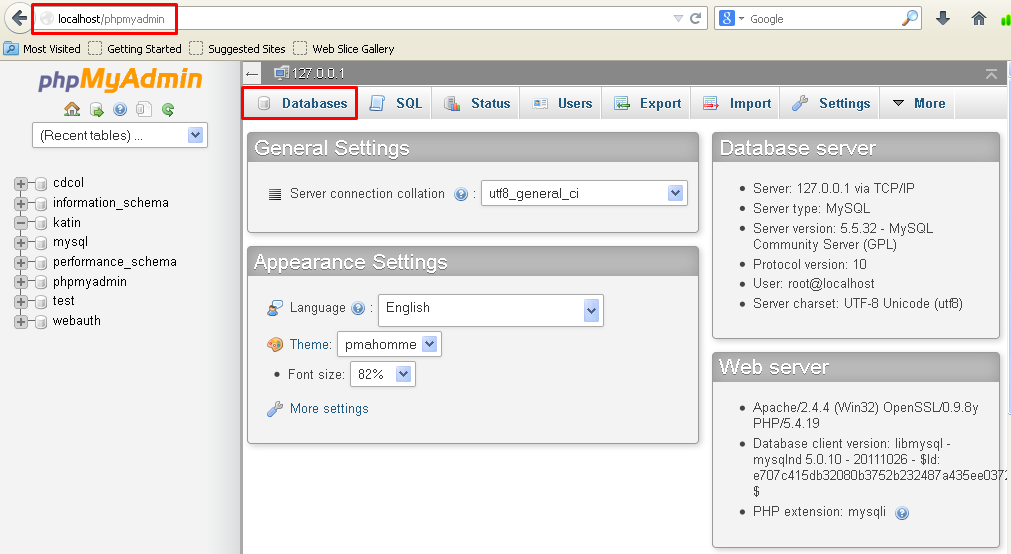Image resolution: width=1011 pixels, height=554 pixels.
Task: Click the phpMyAdmin Home icon
Action: [72, 110]
